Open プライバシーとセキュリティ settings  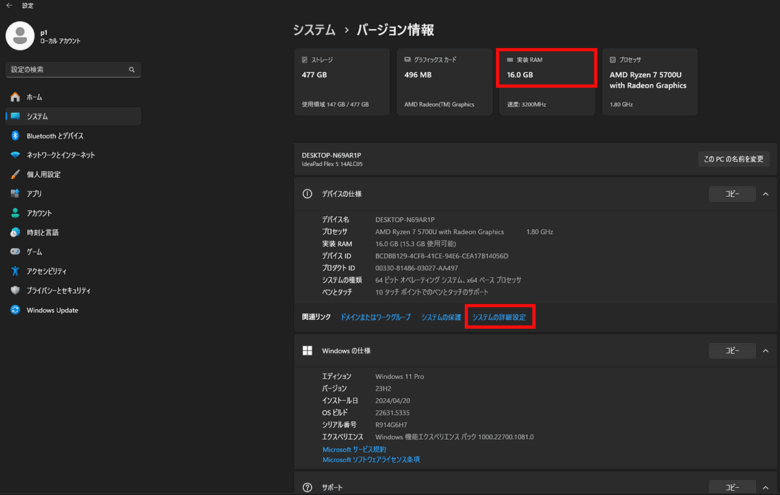(x=73, y=291)
